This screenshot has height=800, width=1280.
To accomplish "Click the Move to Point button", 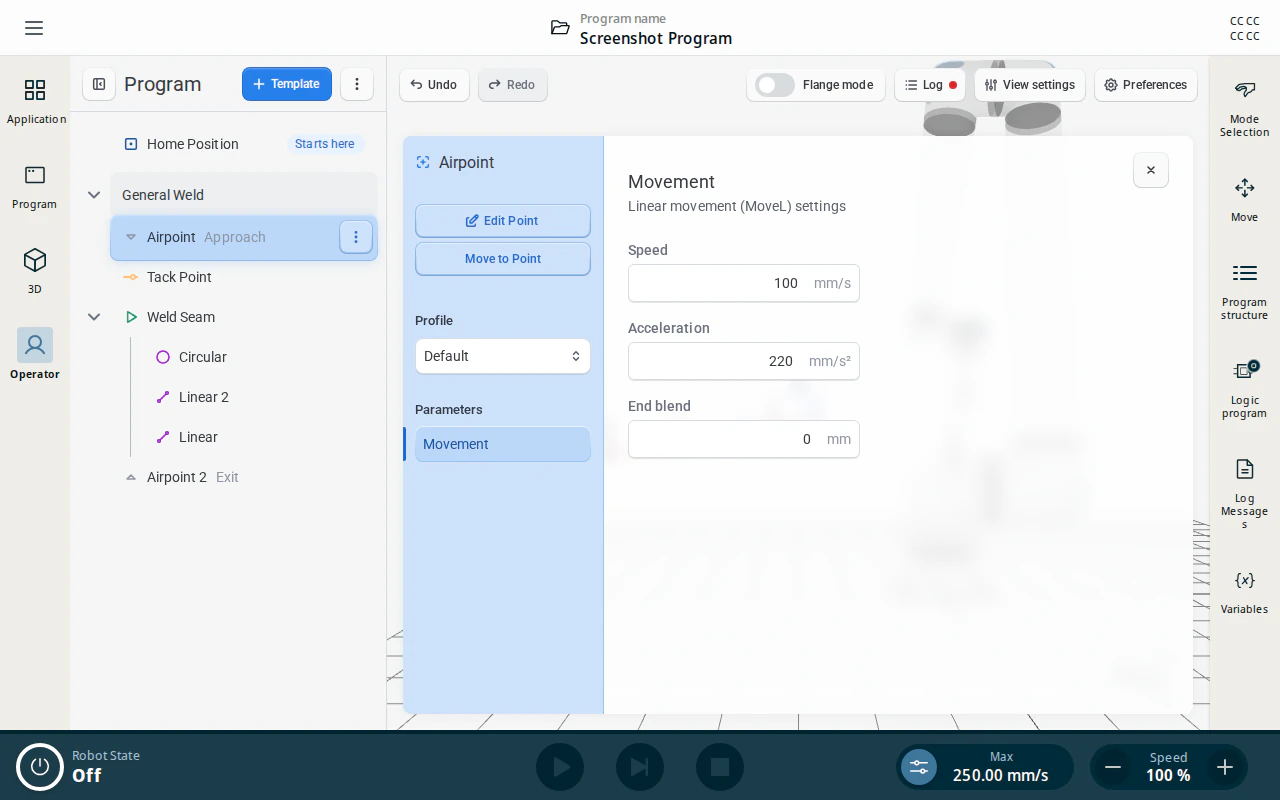I will (x=503, y=259).
